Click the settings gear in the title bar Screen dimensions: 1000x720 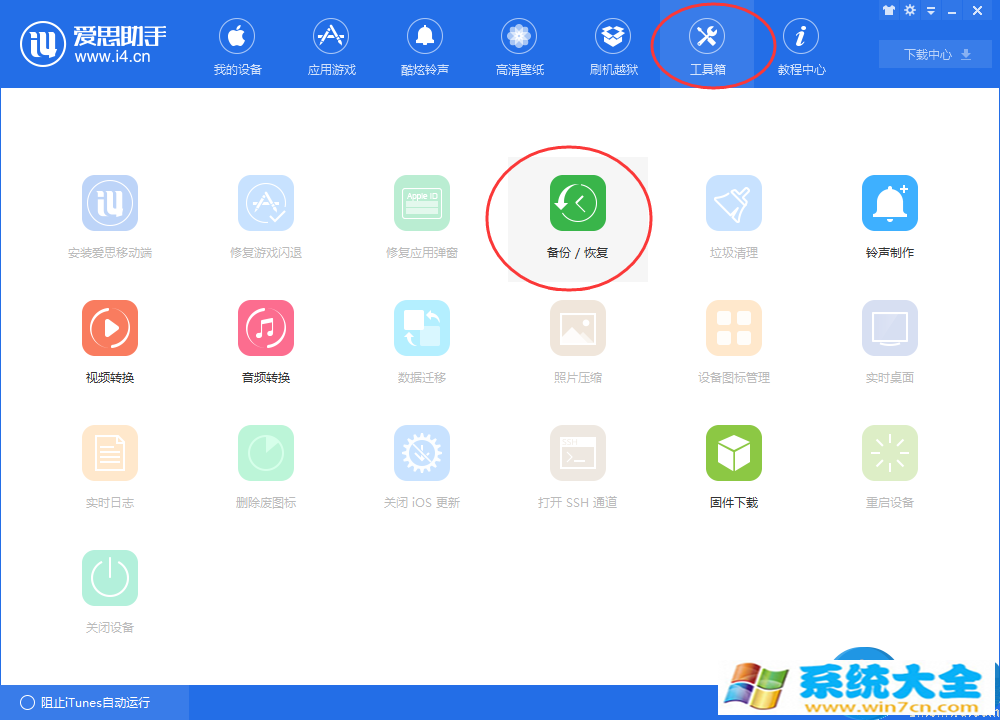(x=909, y=10)
